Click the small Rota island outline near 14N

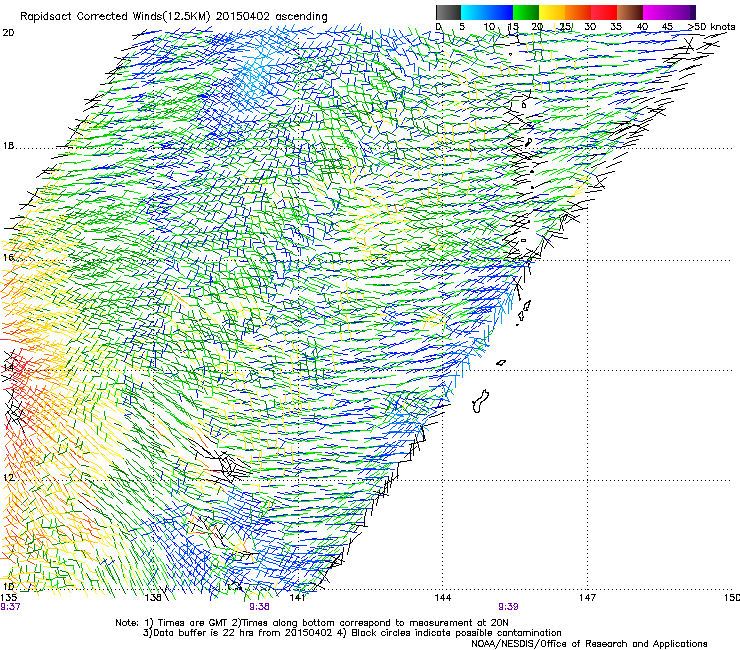pos(501,363)
